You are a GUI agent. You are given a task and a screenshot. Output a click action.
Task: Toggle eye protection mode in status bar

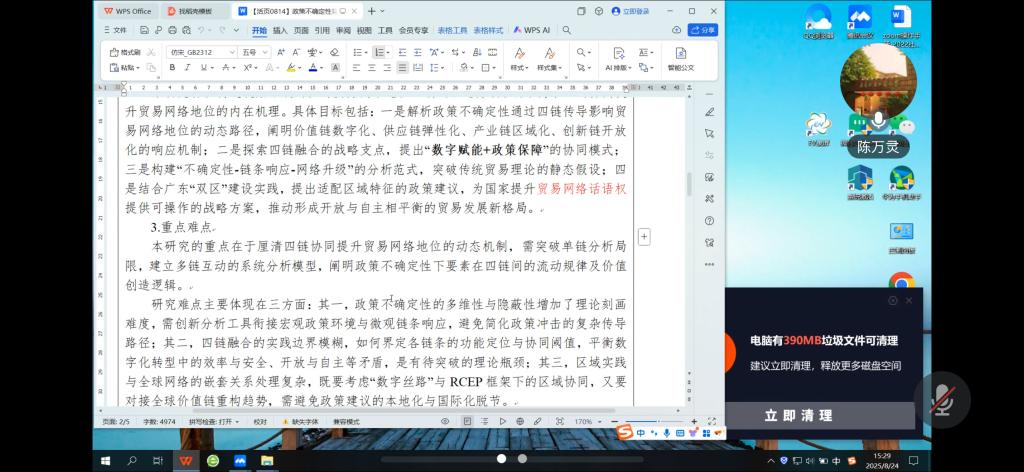(x=445, y=422)
